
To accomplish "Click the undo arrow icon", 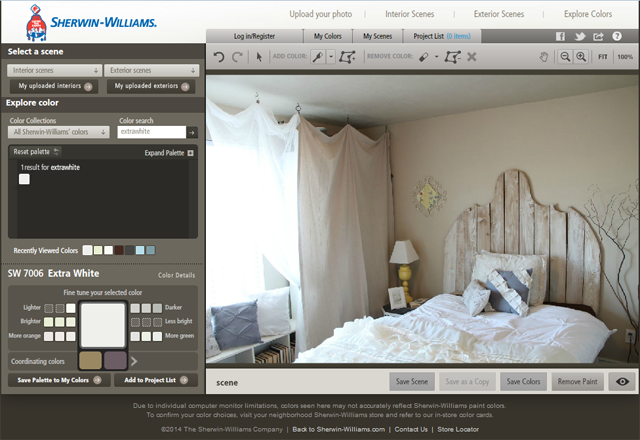I will pyautogui.click(x=219, y=57).
